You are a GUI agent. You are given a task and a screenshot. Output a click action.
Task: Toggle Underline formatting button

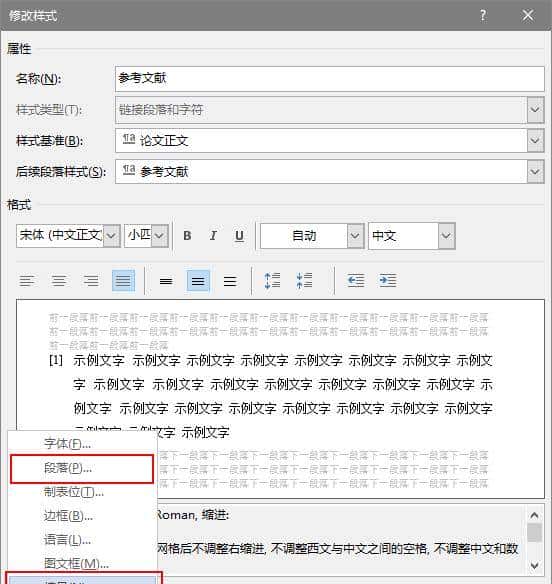pos(239,236)
